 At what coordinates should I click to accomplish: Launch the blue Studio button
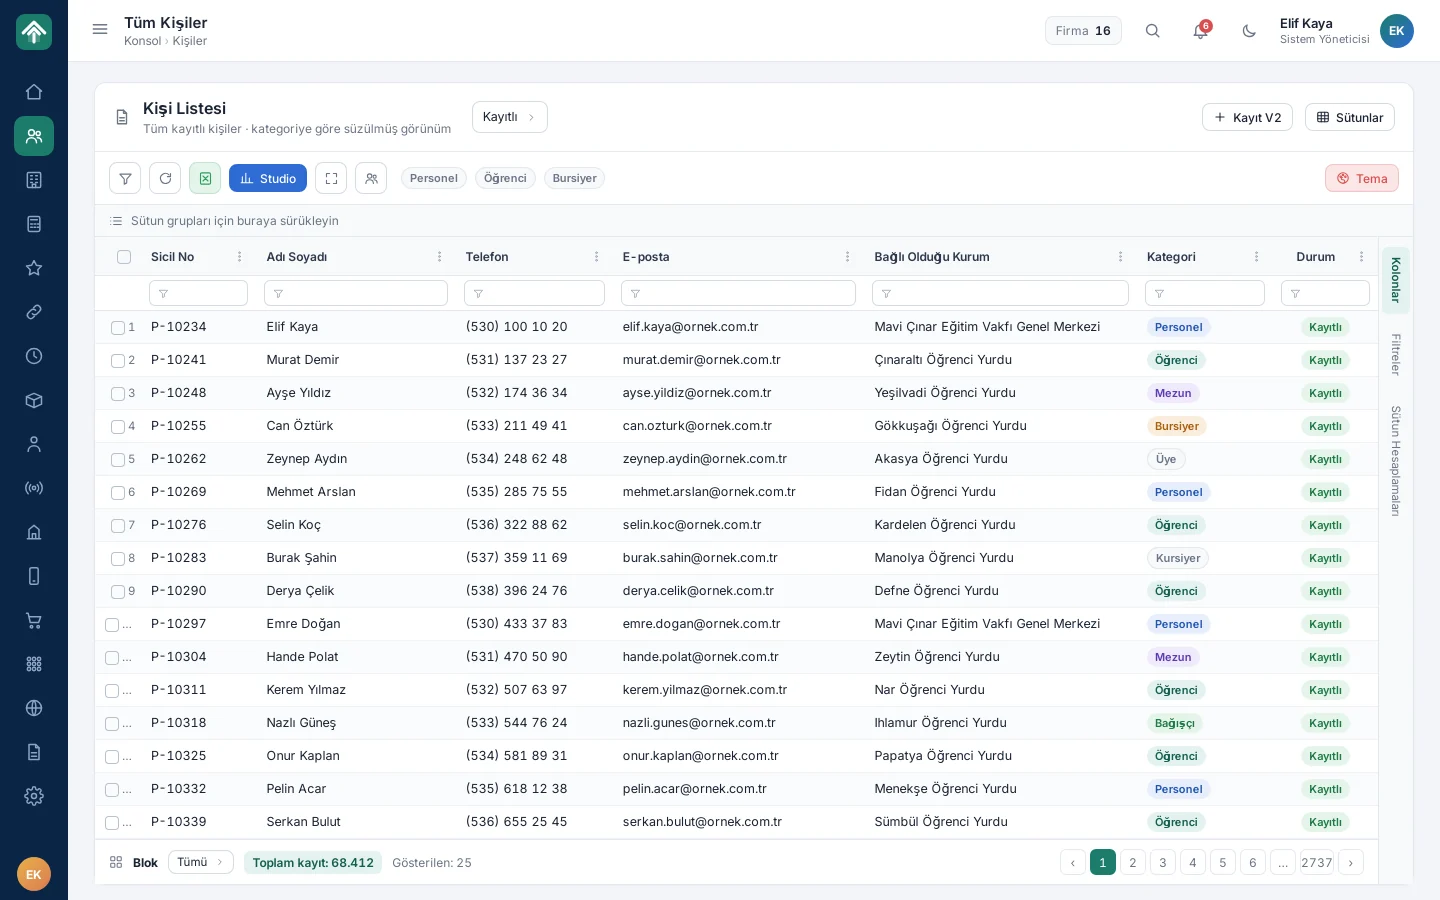[268, 178]
